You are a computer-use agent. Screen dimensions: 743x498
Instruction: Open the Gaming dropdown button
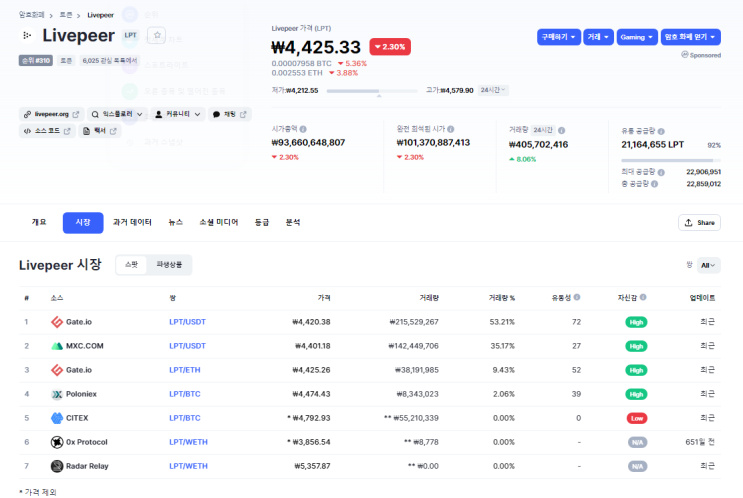point(637,37)
